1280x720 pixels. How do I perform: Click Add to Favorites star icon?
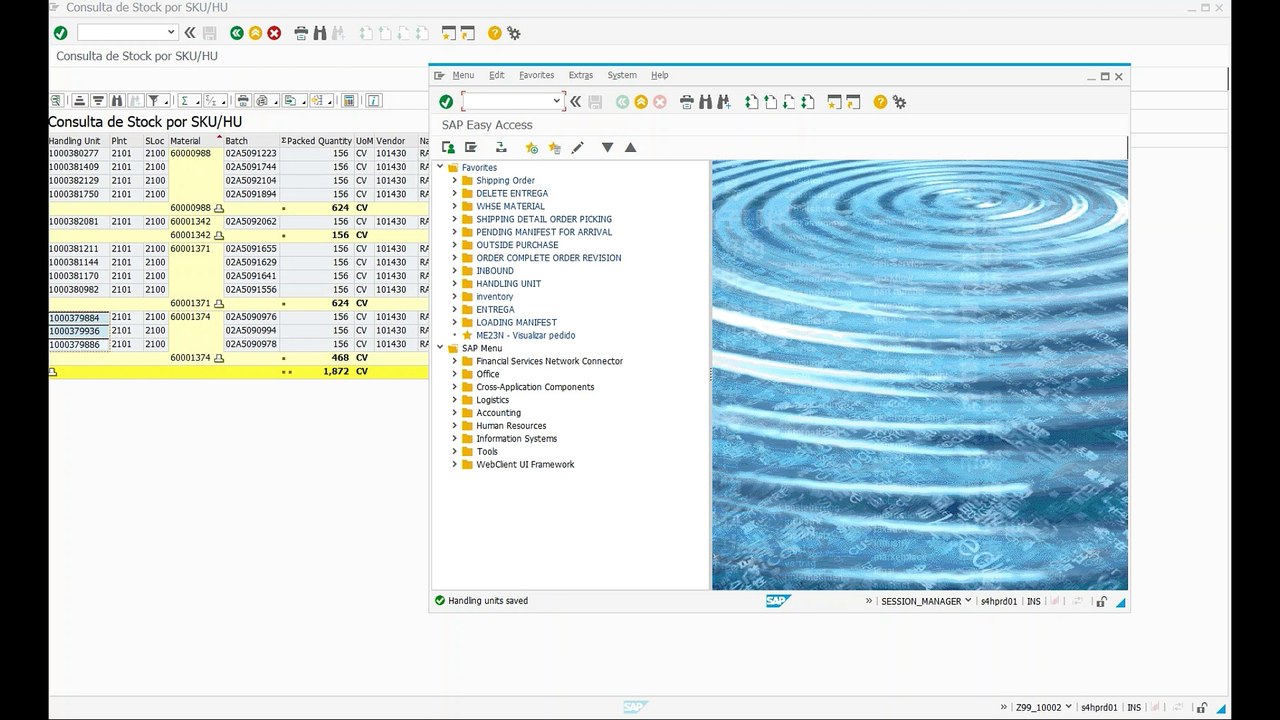pos(531,147)
